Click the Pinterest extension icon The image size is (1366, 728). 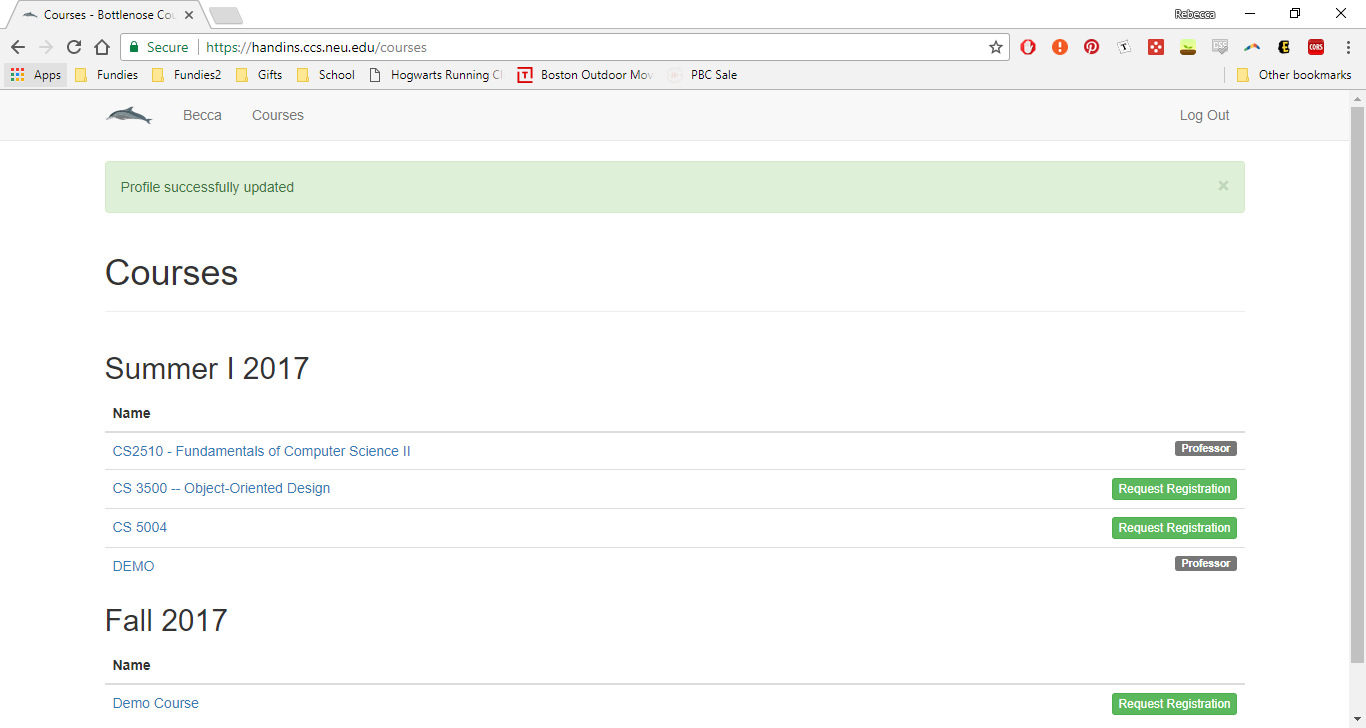[1092, 47]
